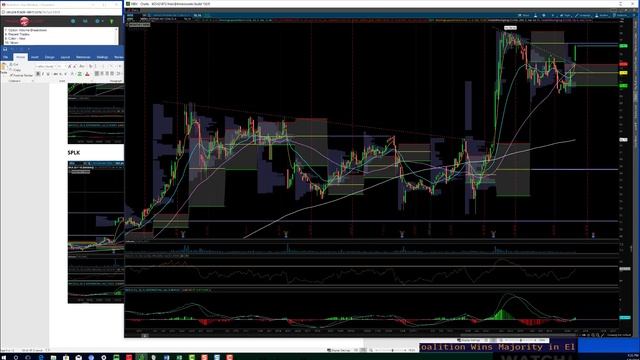640x360 pixels.
Task: Open the Style menu in chart toolbar
Action: (x=565, y=16)
